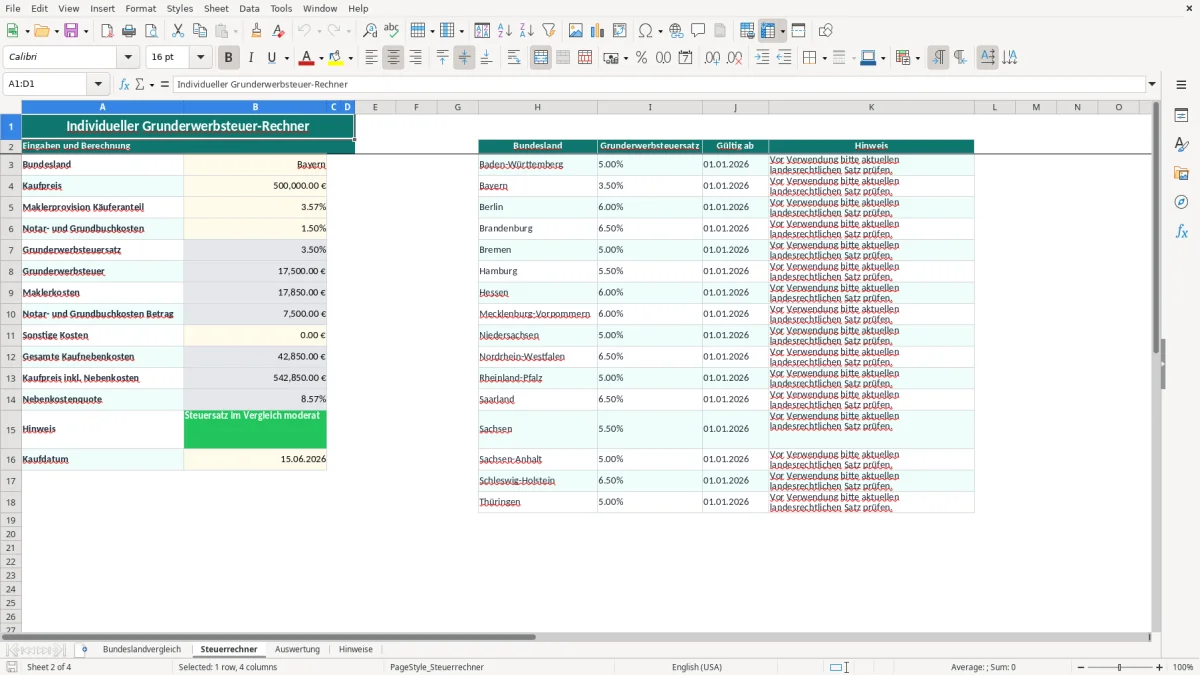Select Kaufpreis value 500,000.00 € cell
This screenshot has width=1200, height=675.
click(x=255, y=186)
